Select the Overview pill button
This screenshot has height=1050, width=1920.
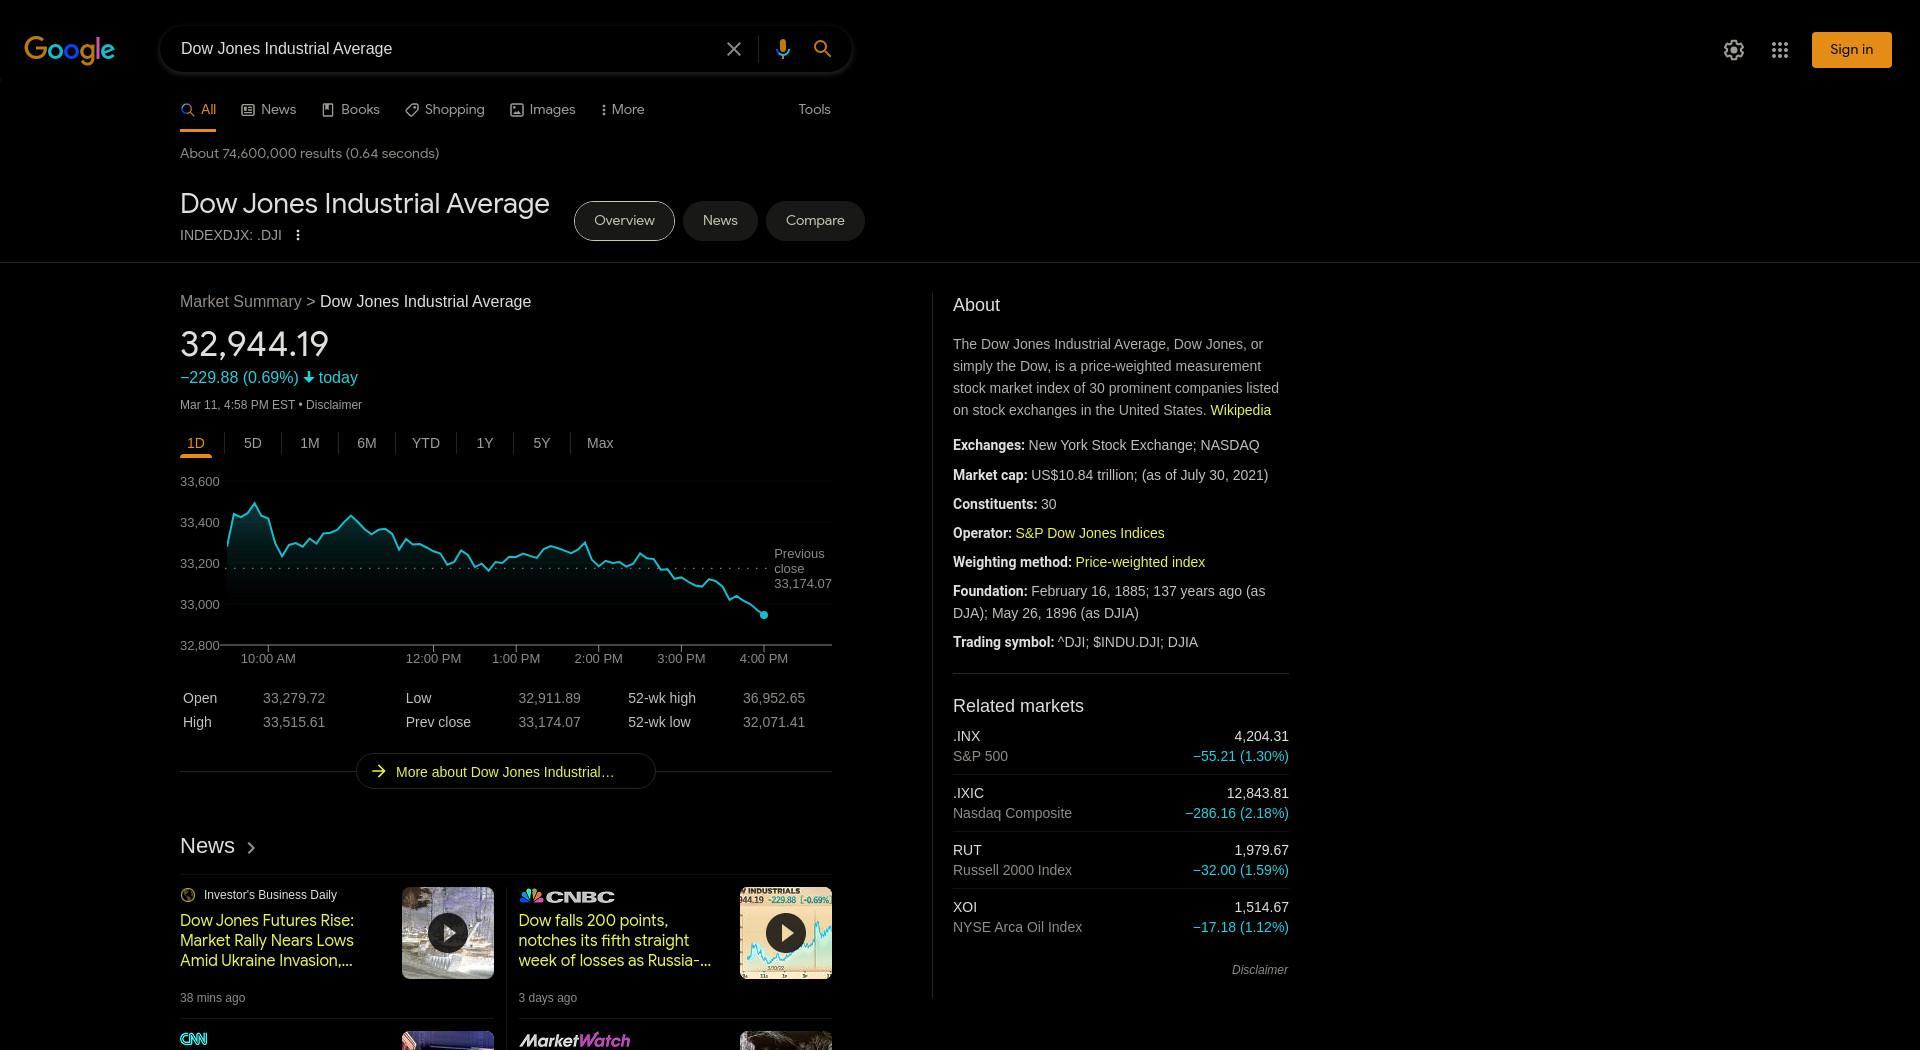(x=624, y=221)
